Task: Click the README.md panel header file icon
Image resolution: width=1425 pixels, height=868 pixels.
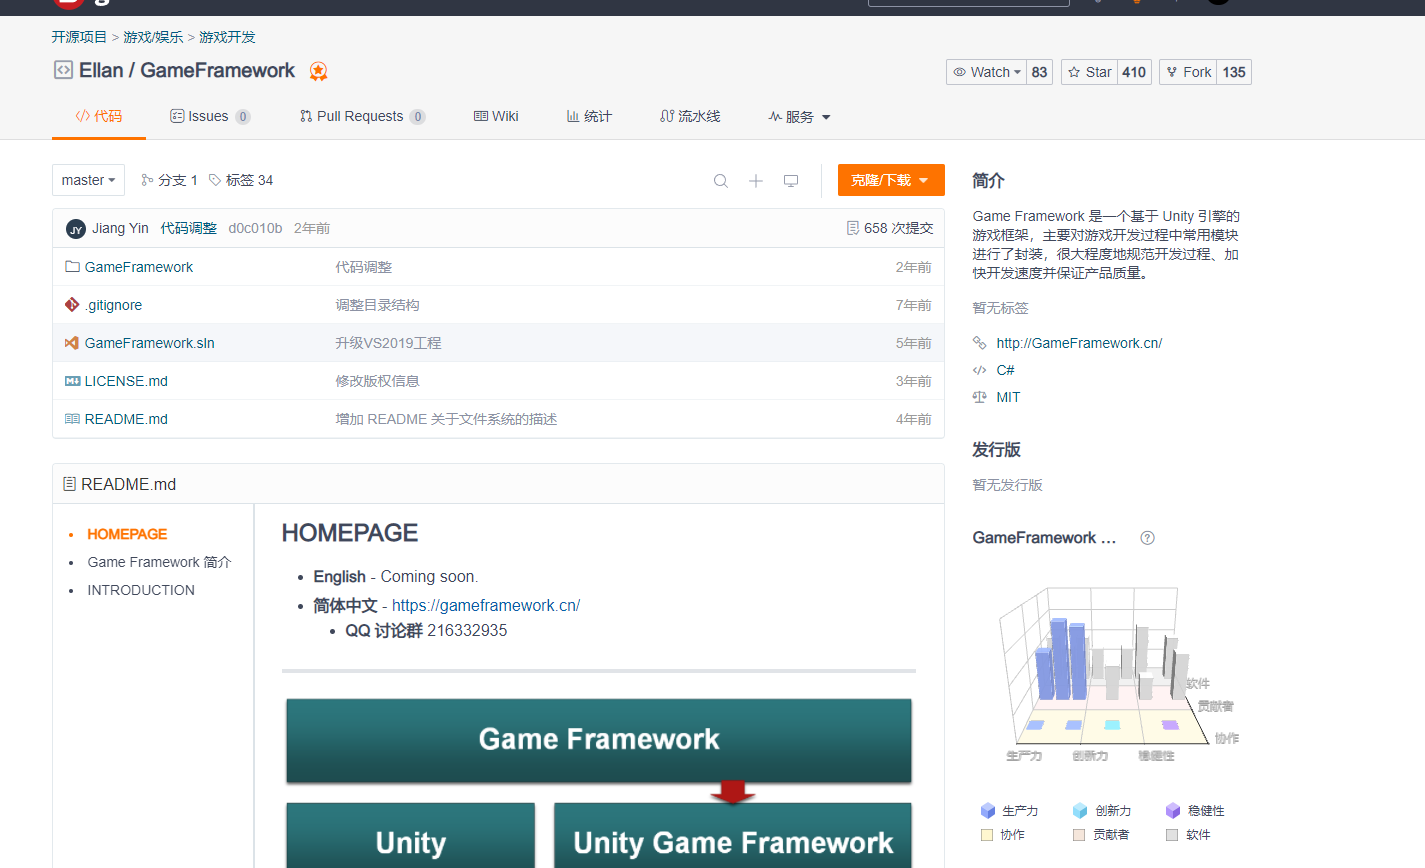Action: click(69, 484)
